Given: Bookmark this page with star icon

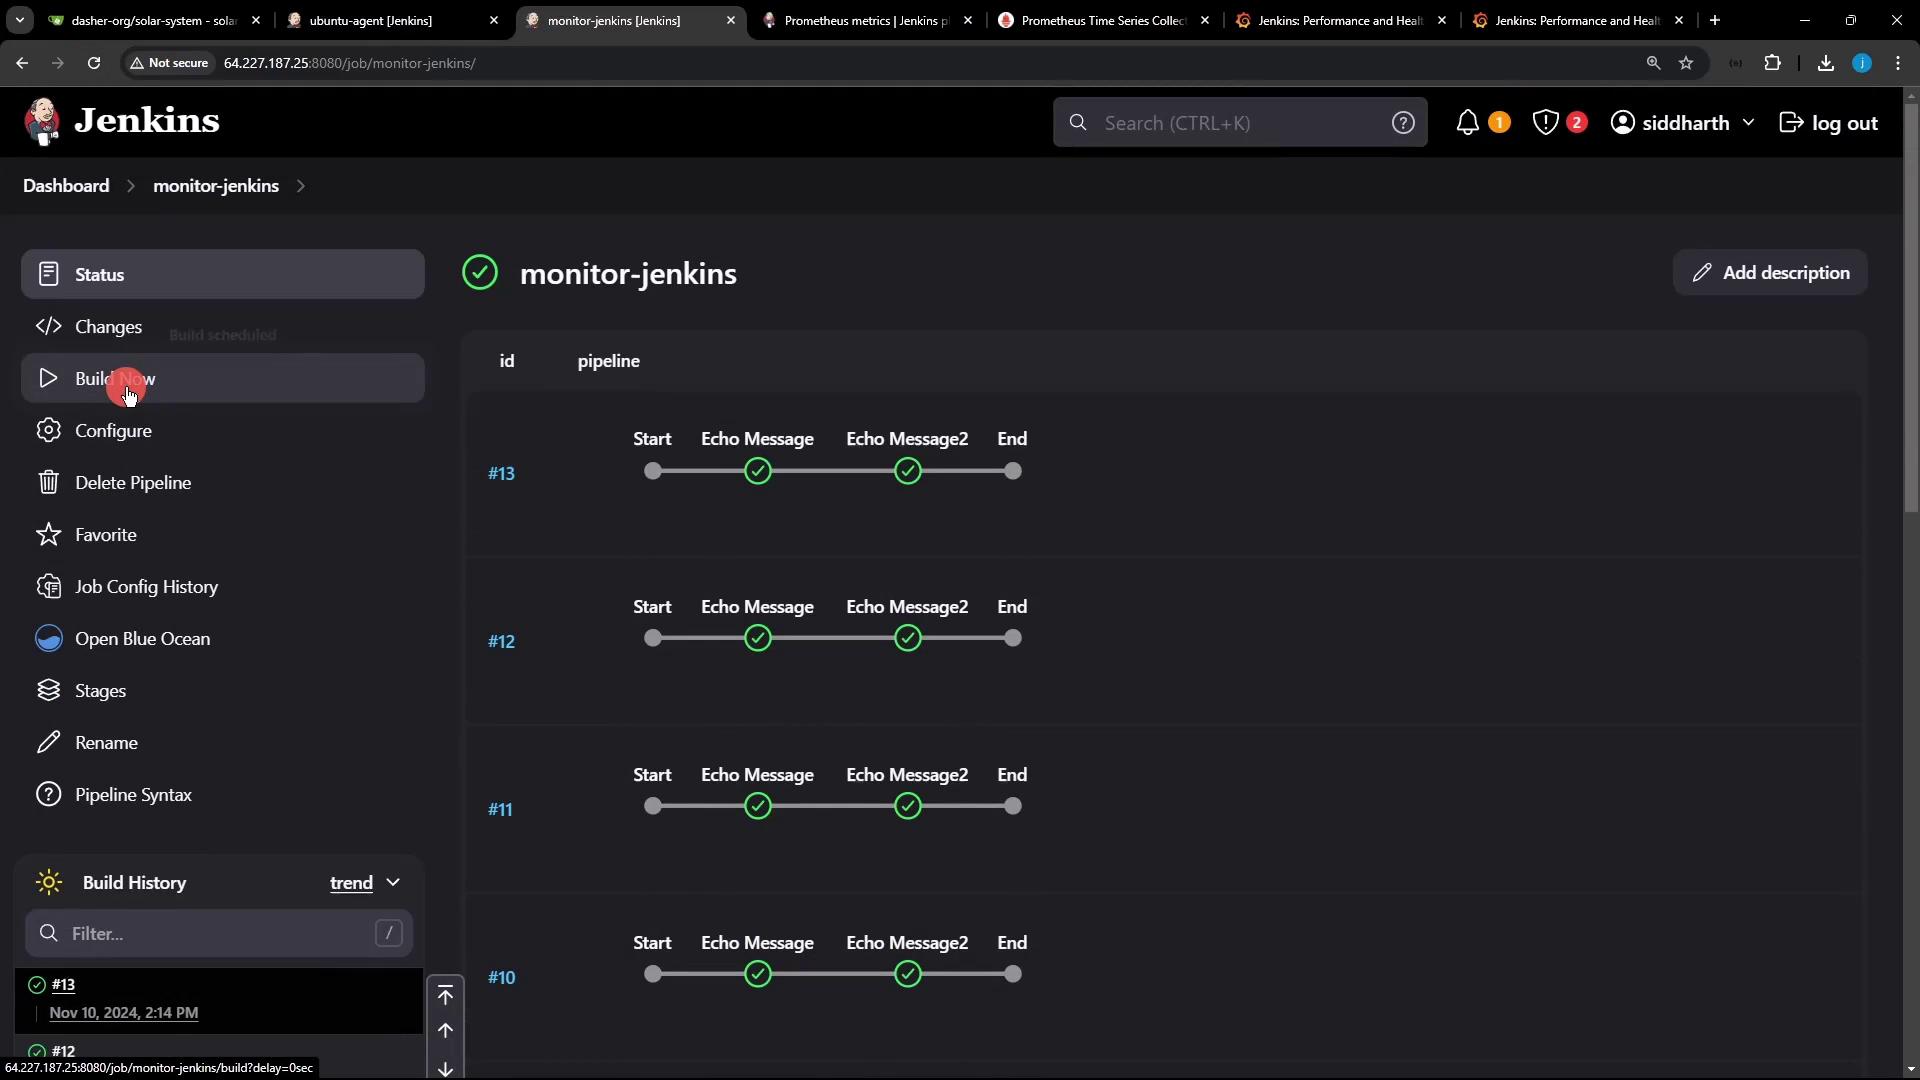Looking at the screenshot, I should (1686, 63).
